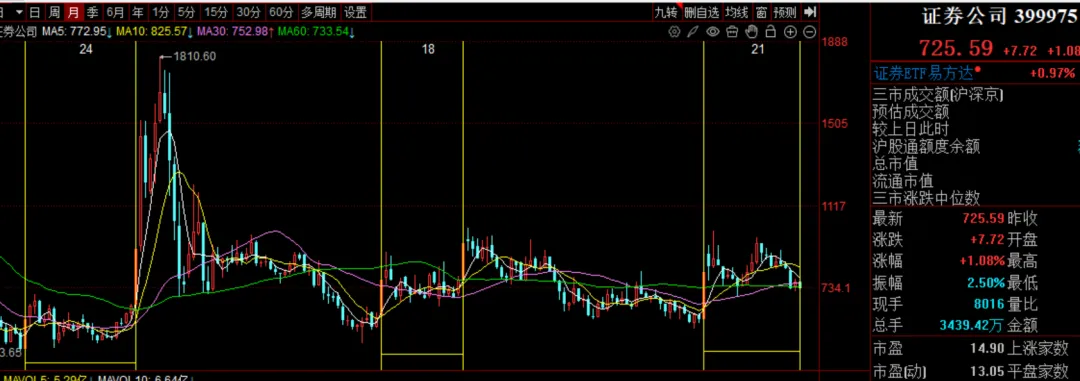Switch to the 季 quarterly period
1080x381 pixels.
[x=92, y=12]
